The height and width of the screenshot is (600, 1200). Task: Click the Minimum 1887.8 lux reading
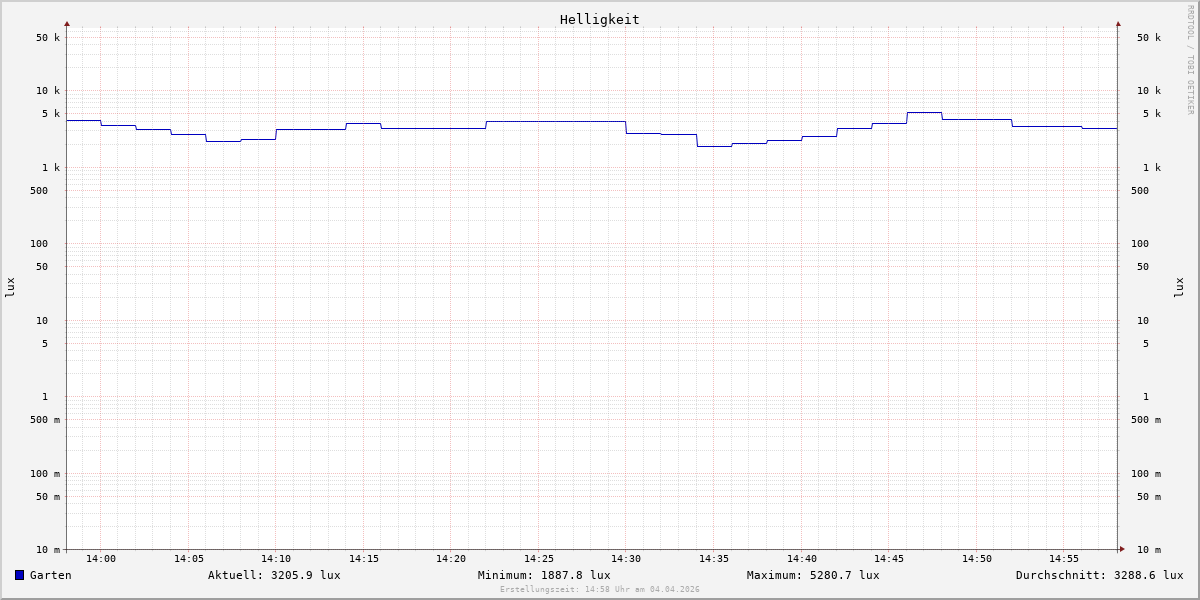(x=544, y=575)
